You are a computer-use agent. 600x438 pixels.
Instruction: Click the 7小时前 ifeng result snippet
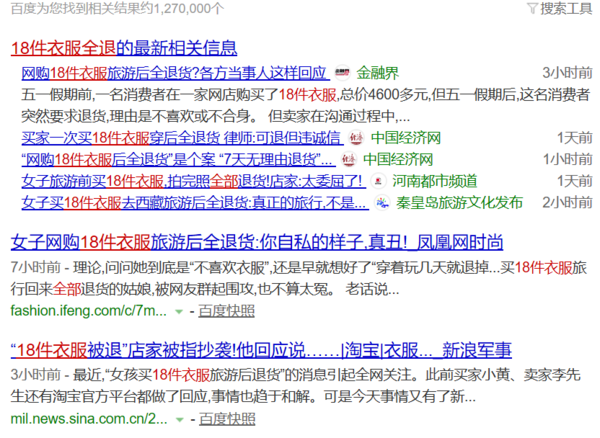pyautogui.click(x=298, y=278)
